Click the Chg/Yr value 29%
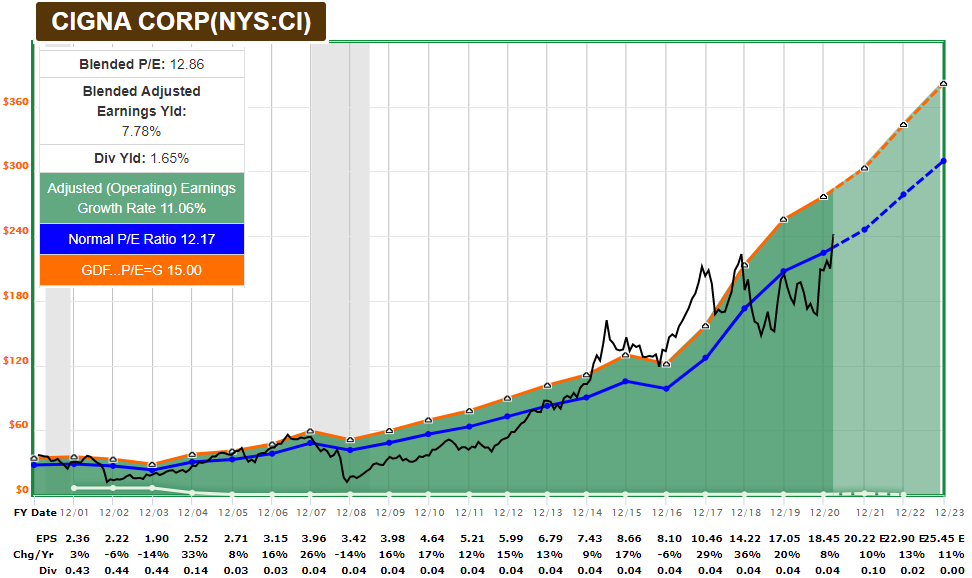The width and height of the screenshot is (972, 578). (x=708, y=554)
